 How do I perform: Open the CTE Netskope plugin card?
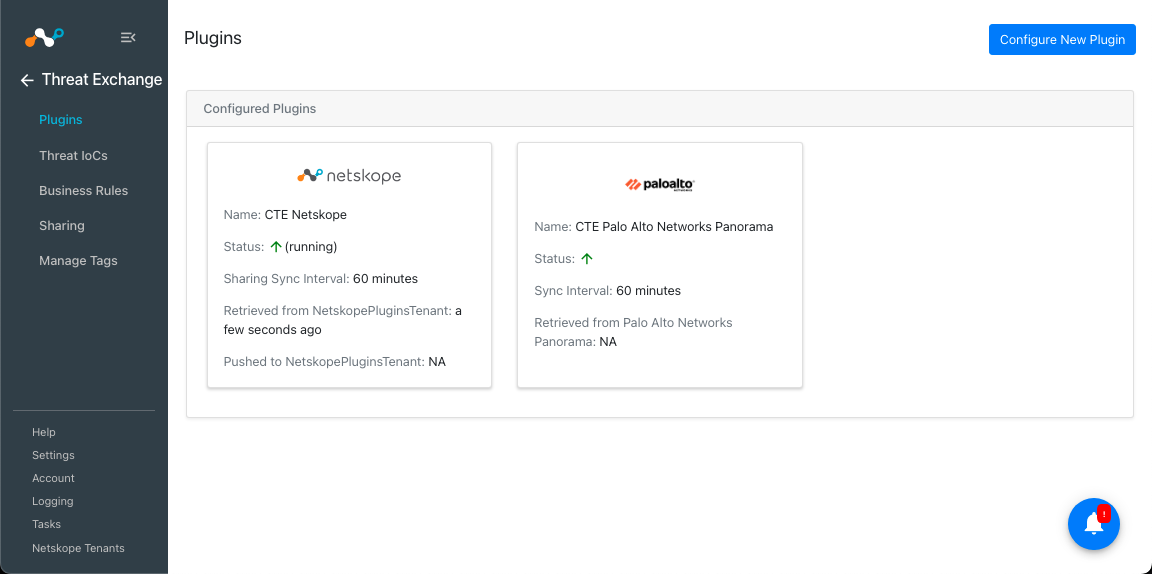tap(350, 265)
